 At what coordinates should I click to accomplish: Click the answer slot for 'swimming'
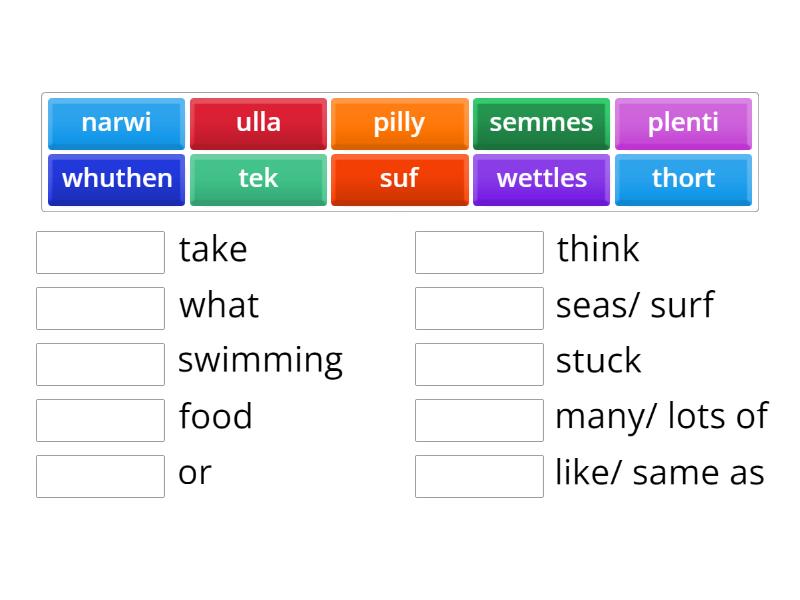(x=100, y=364)
